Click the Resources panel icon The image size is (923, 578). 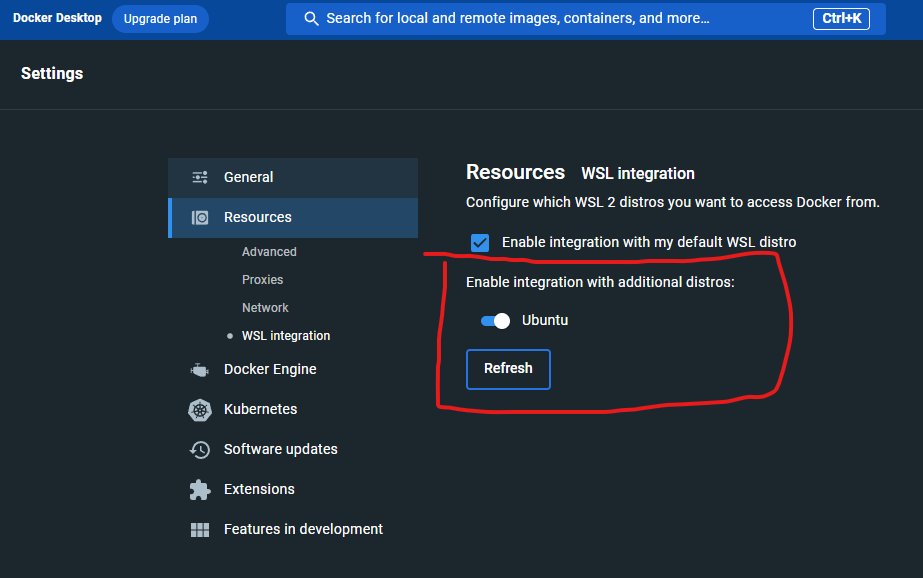(199, 217)
